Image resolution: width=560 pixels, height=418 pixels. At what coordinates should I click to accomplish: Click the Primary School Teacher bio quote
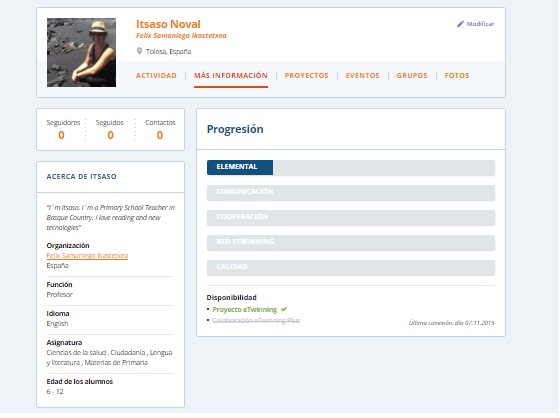click(110, 218)
